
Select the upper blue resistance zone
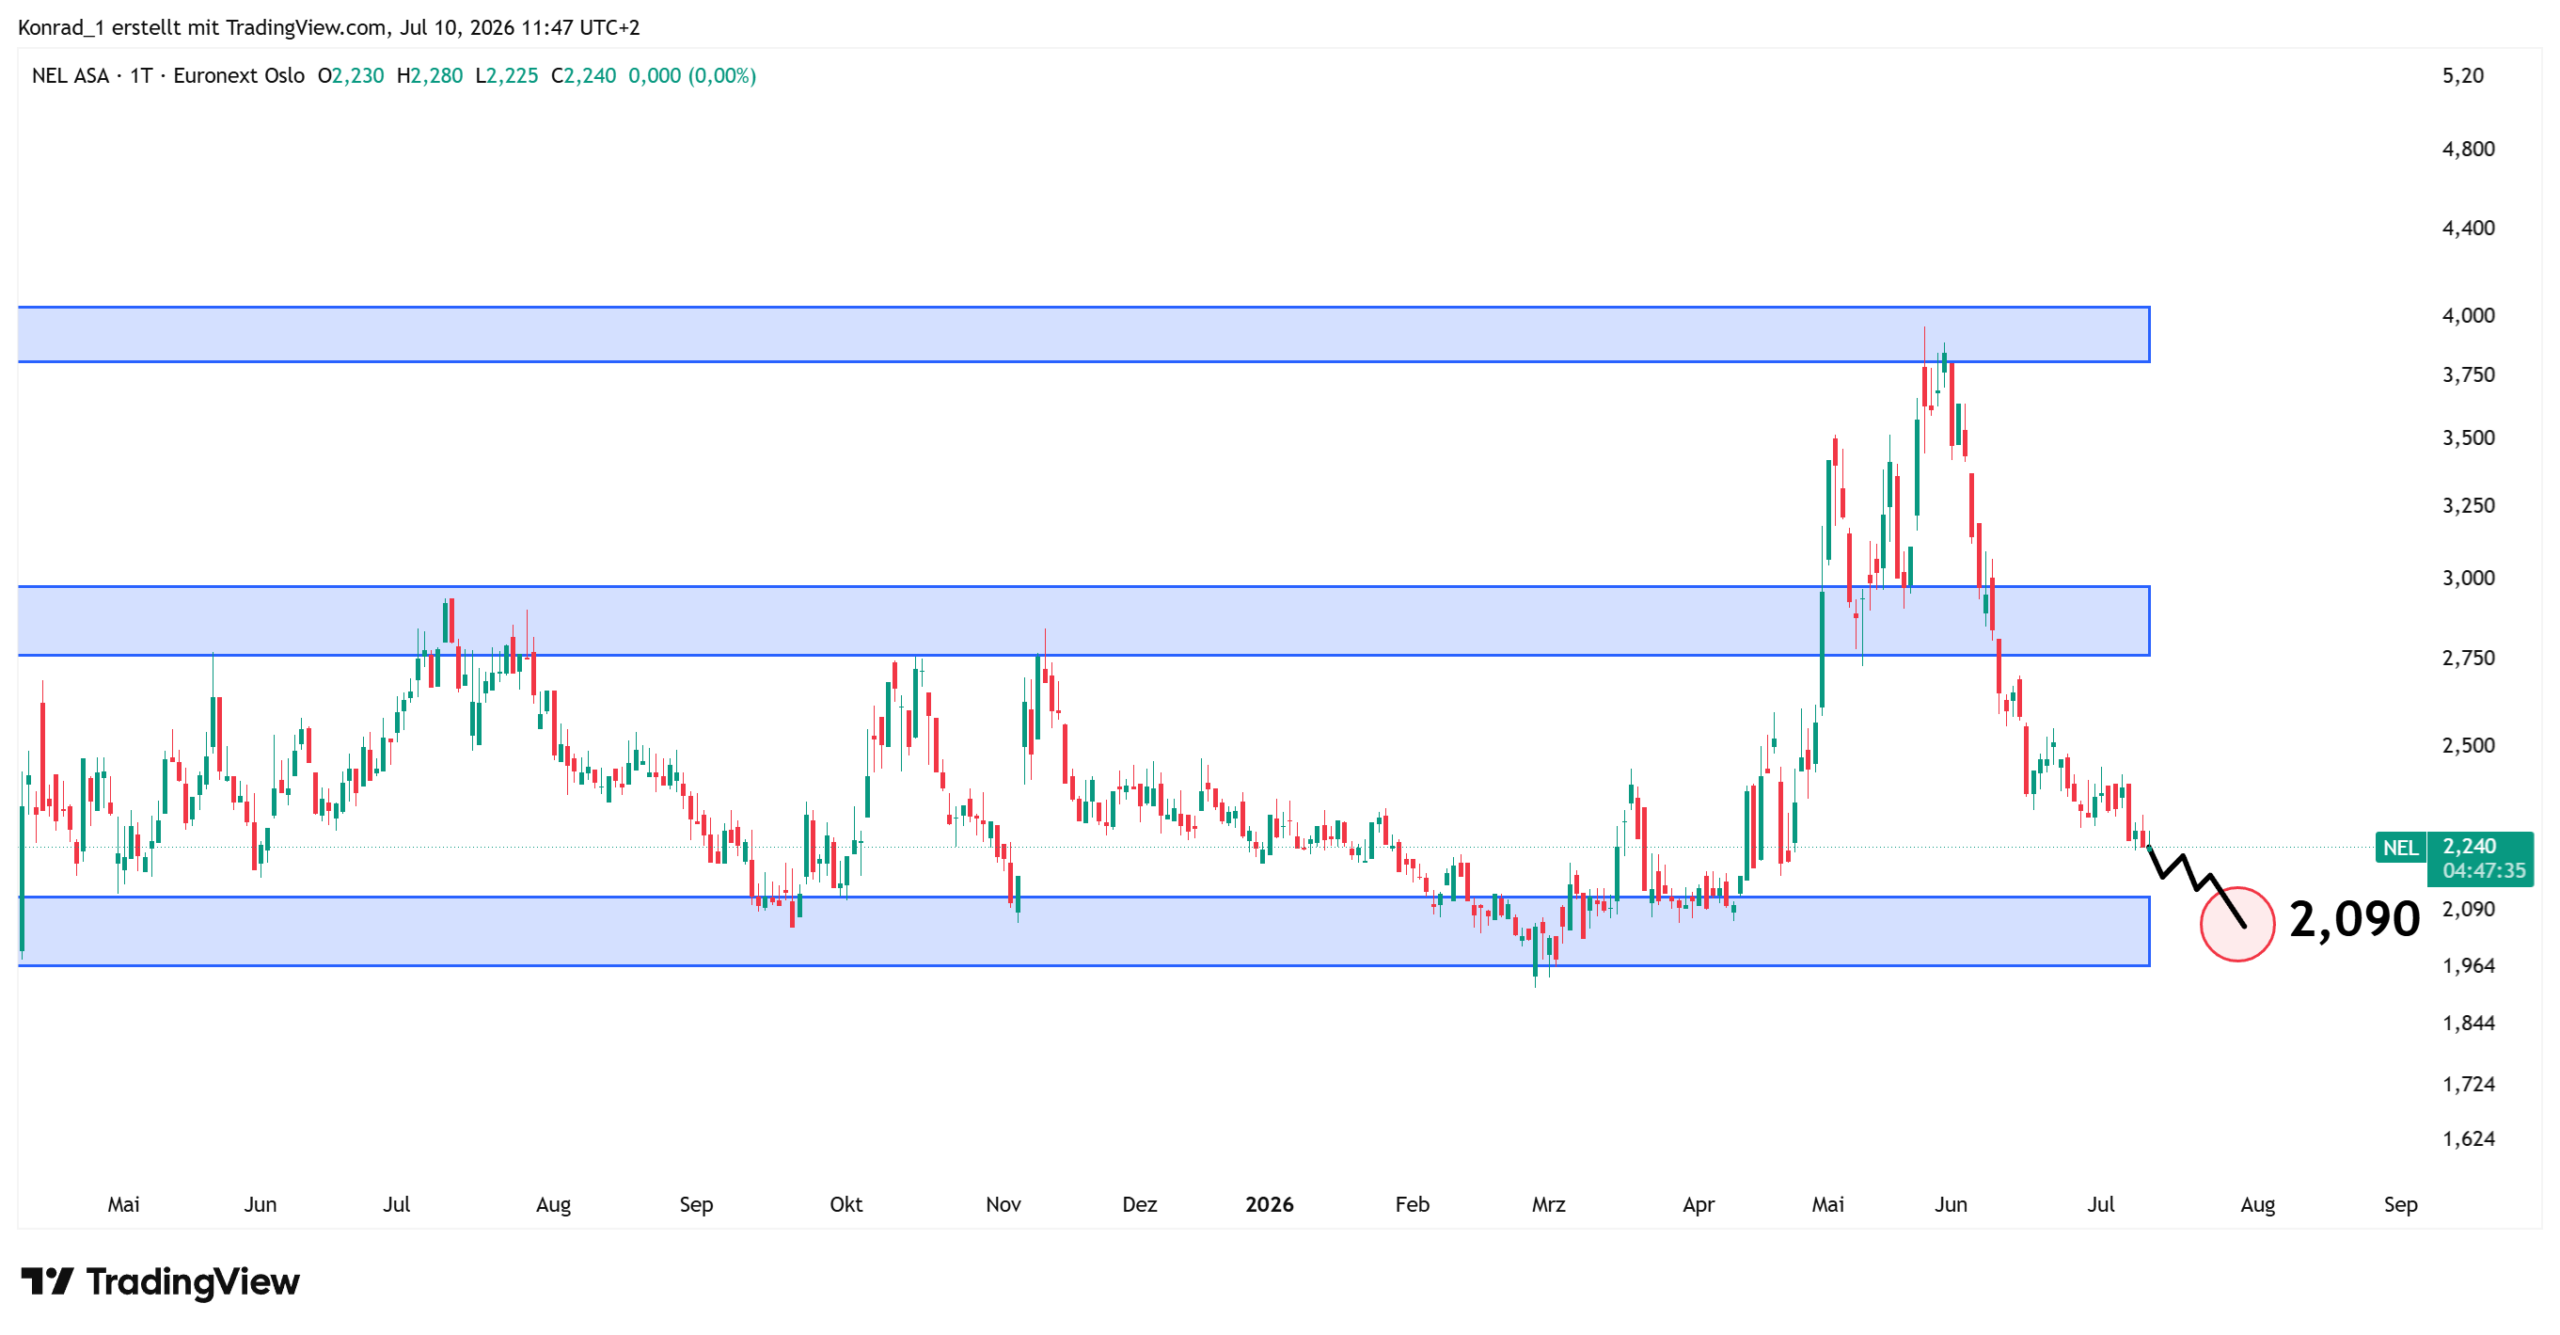tap(1083, 334)
